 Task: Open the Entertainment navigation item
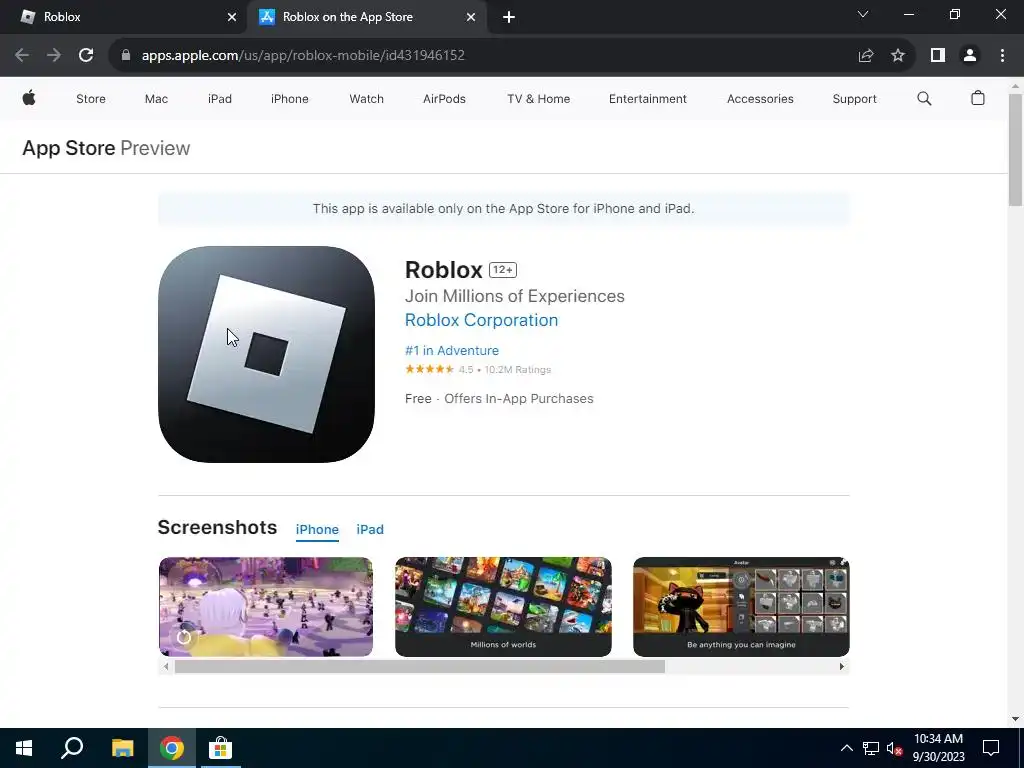coord(647,99)
